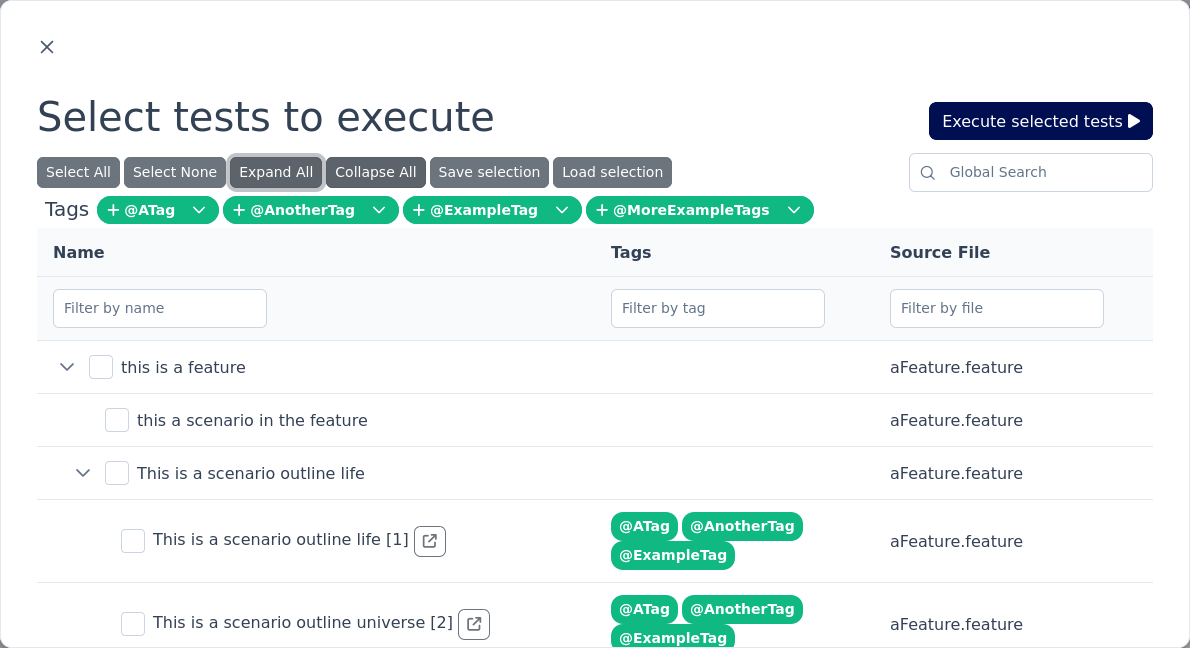Tick 'this a scenario in the feature' checkbox
The image size is (1190, 648).
117,420
